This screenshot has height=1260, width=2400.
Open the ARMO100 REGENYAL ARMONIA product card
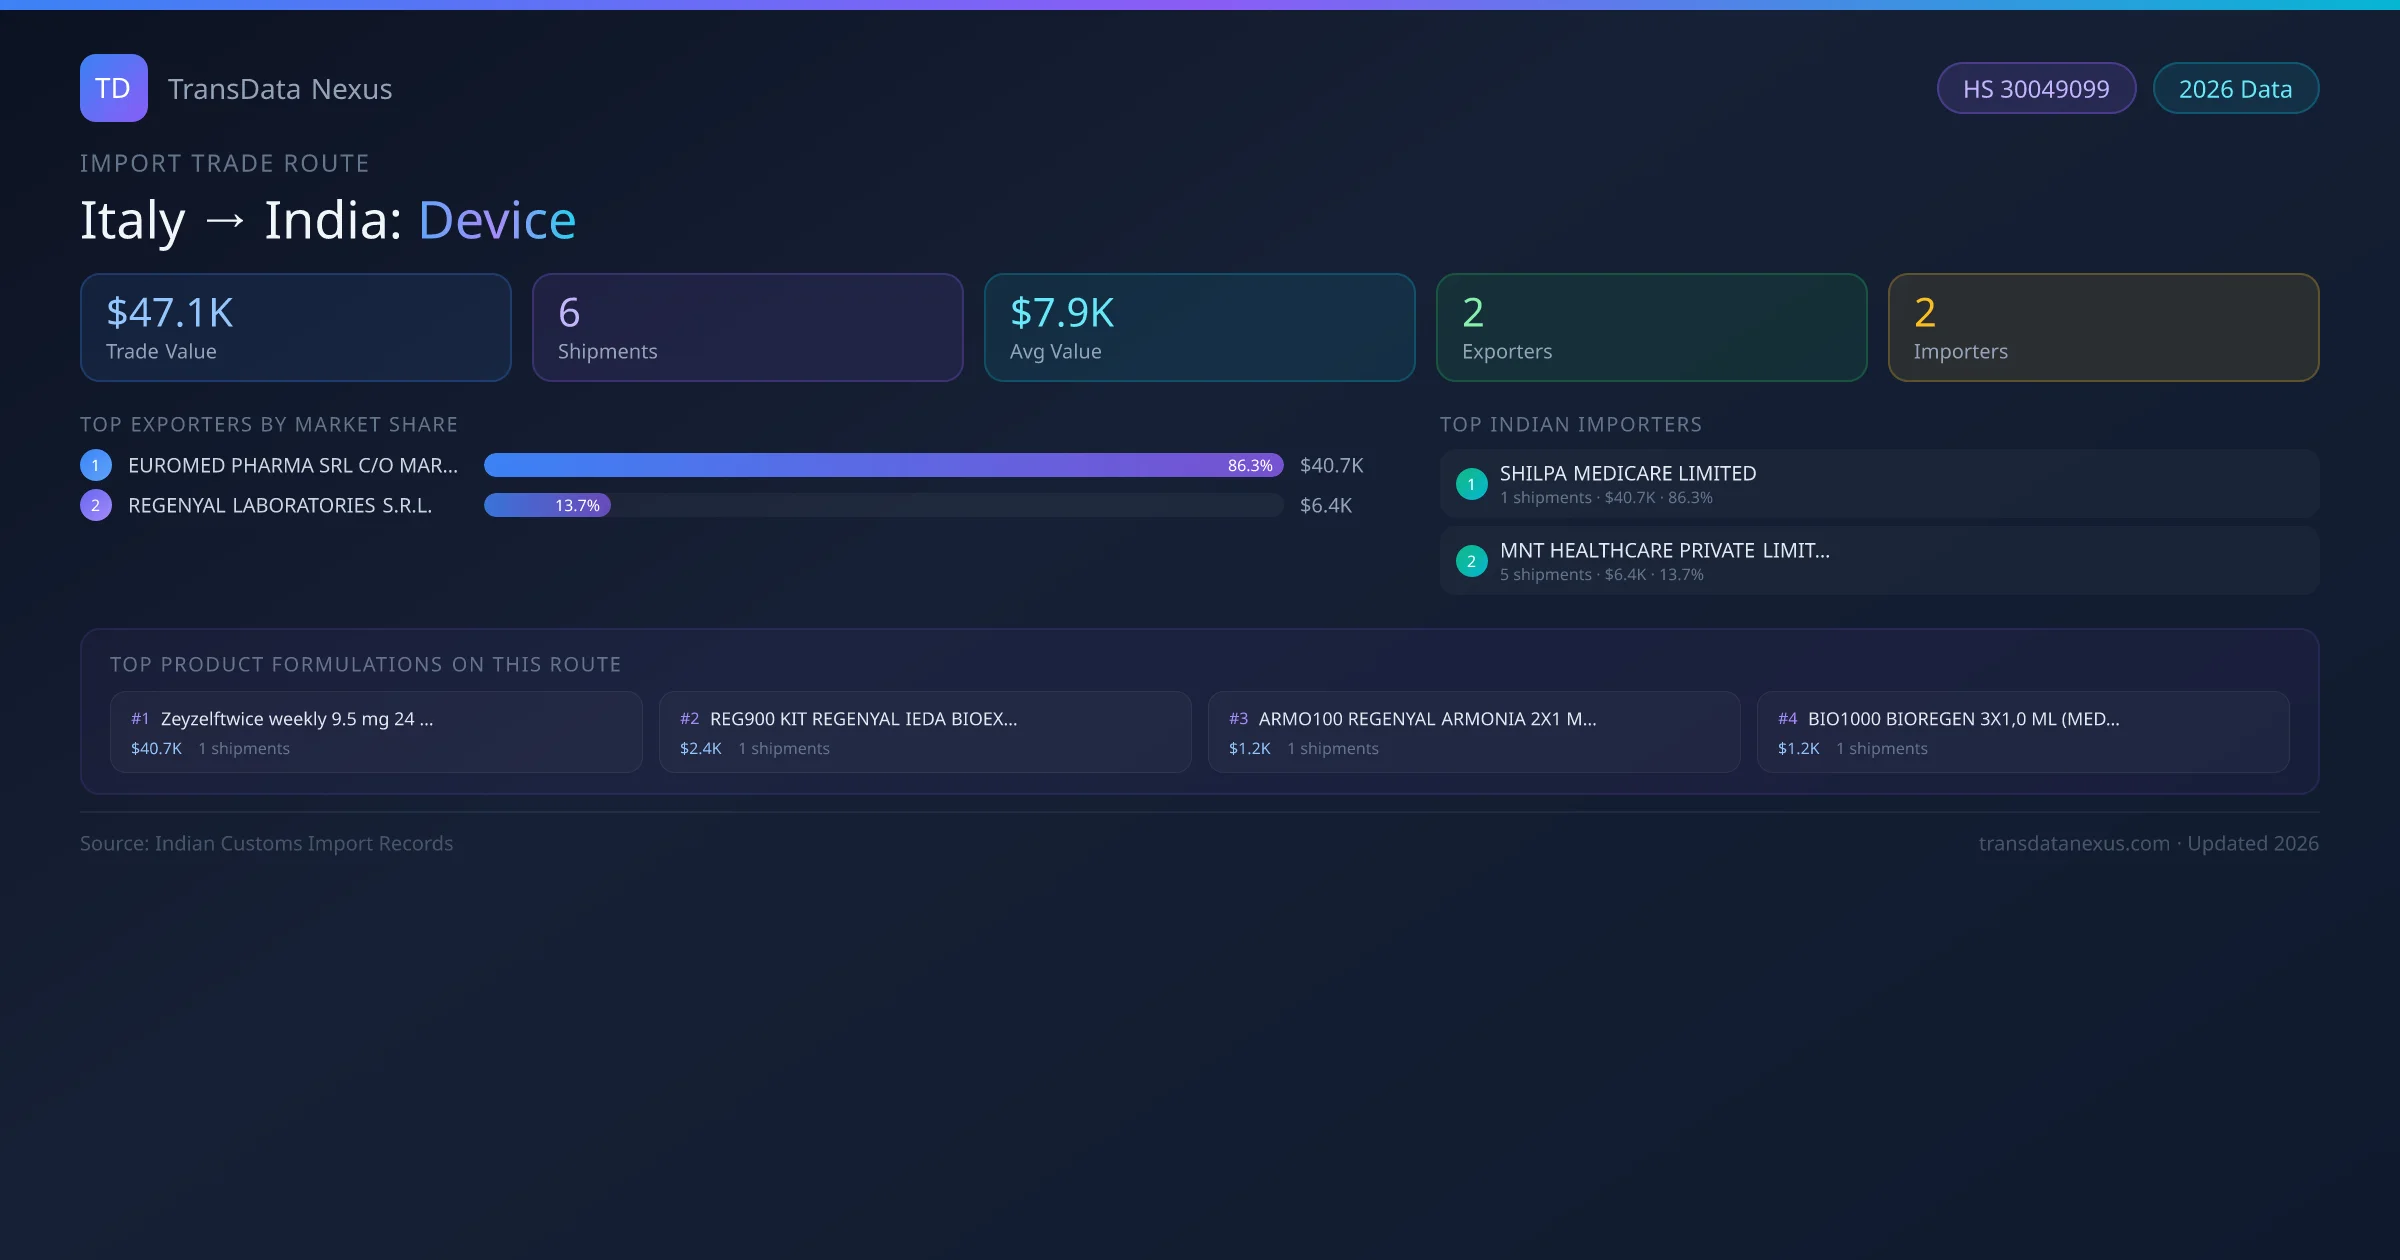point(1473,732)
